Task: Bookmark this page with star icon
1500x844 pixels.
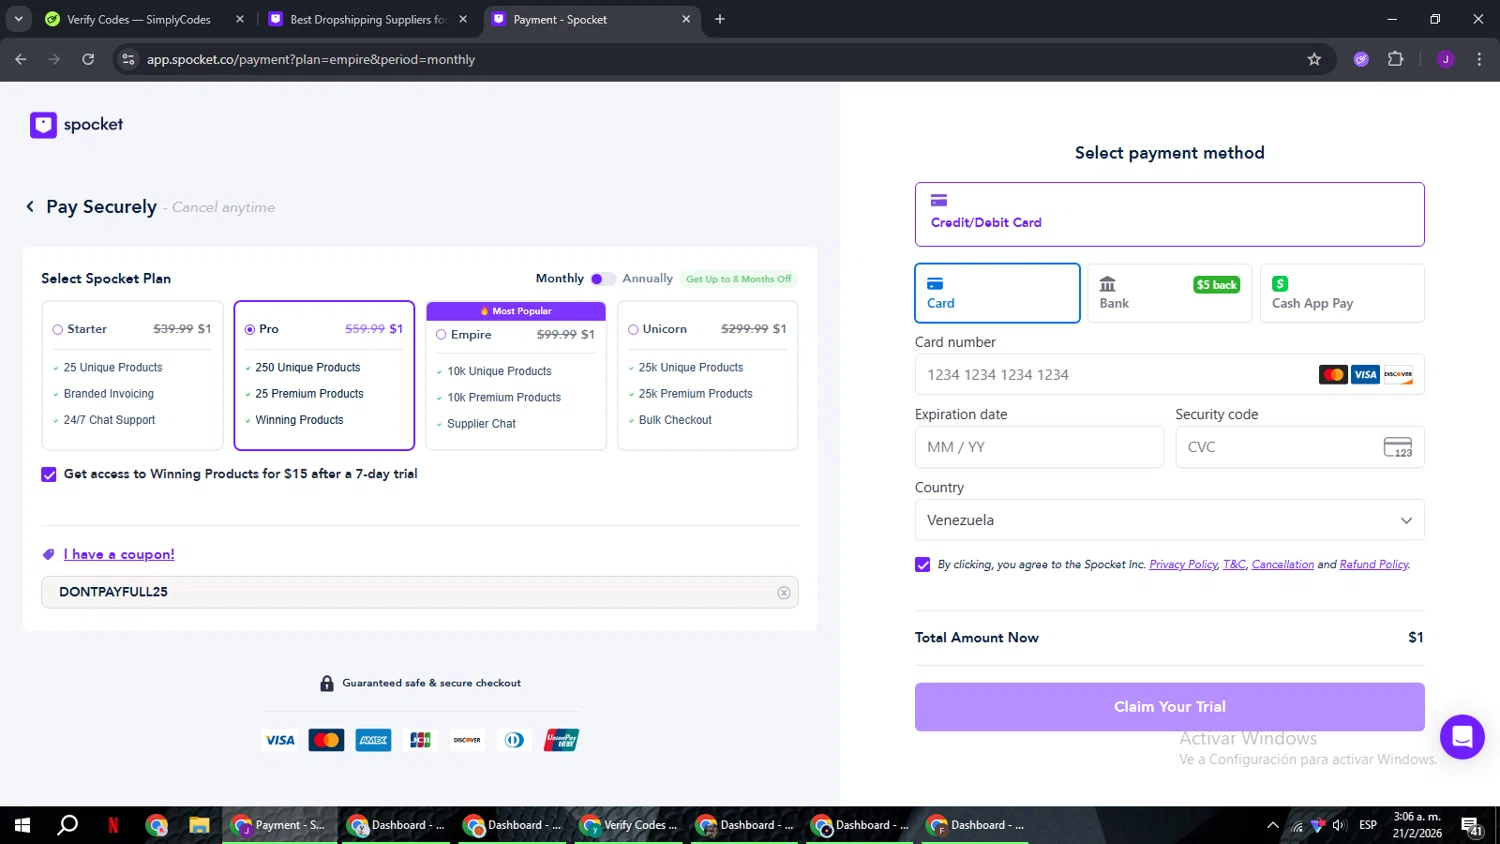Action: click(1314, 59)
